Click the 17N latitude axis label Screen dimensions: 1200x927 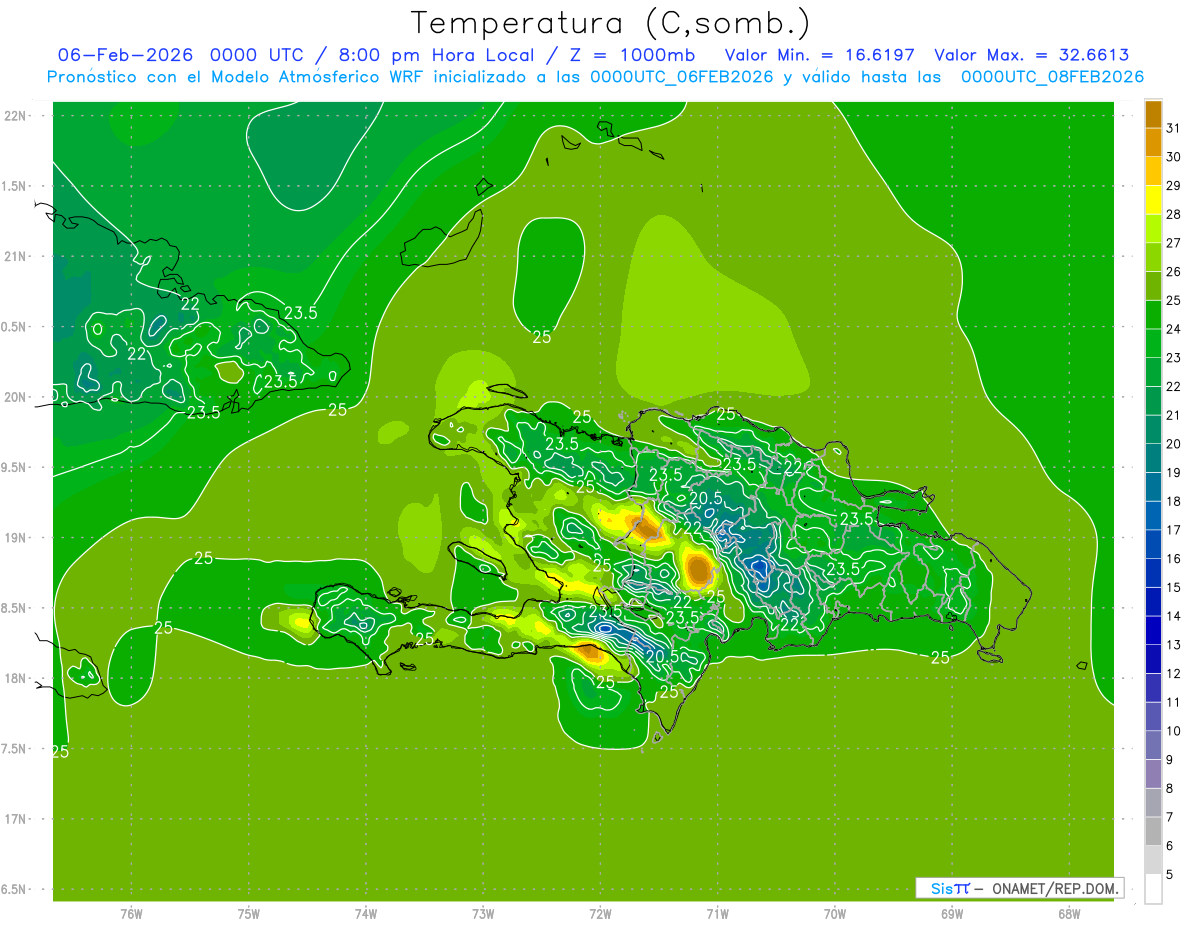16,819
